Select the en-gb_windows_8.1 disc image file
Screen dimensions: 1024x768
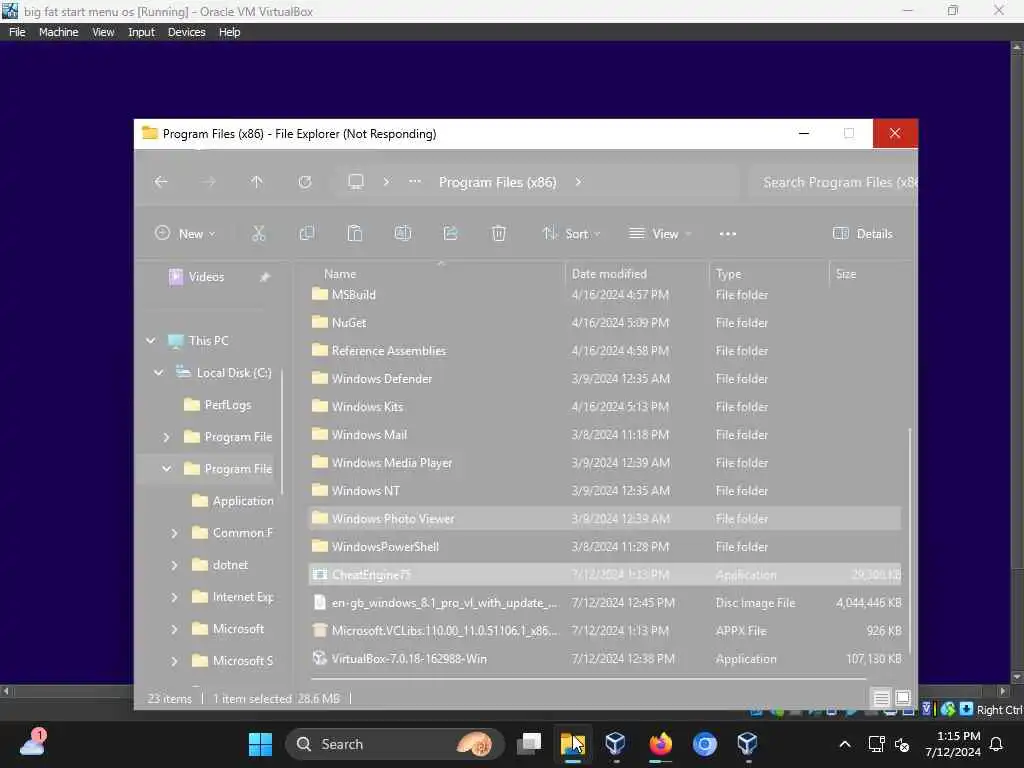[x=604, y=603]
